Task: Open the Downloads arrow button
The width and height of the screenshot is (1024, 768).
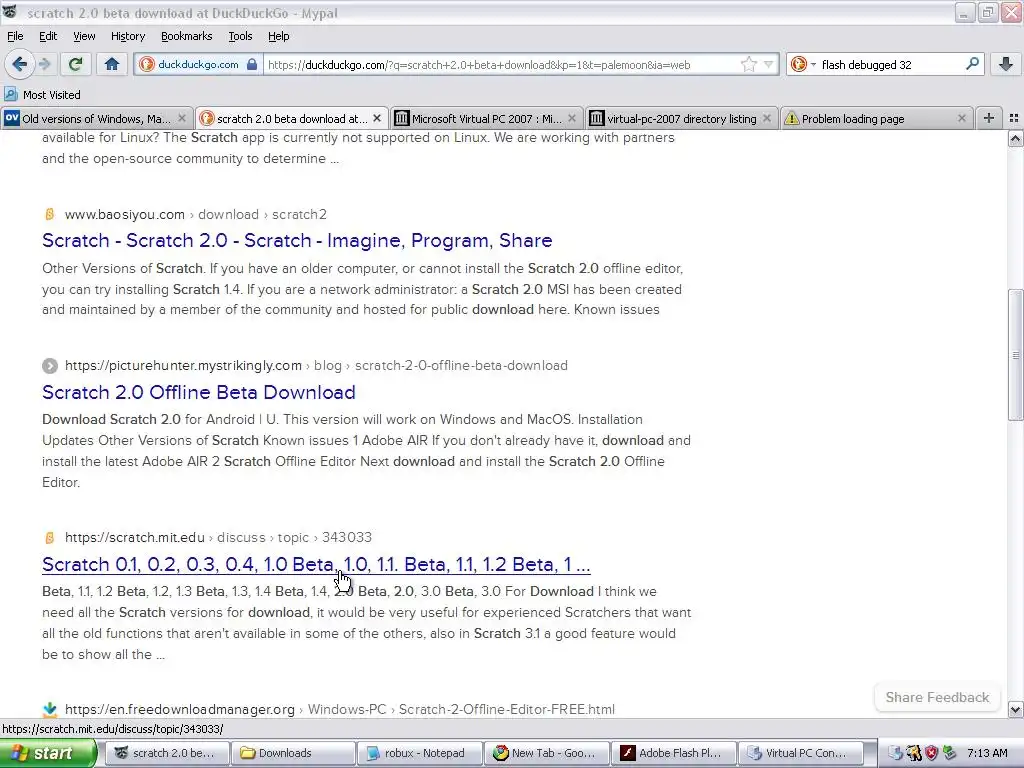Action: coord(1006,64)
